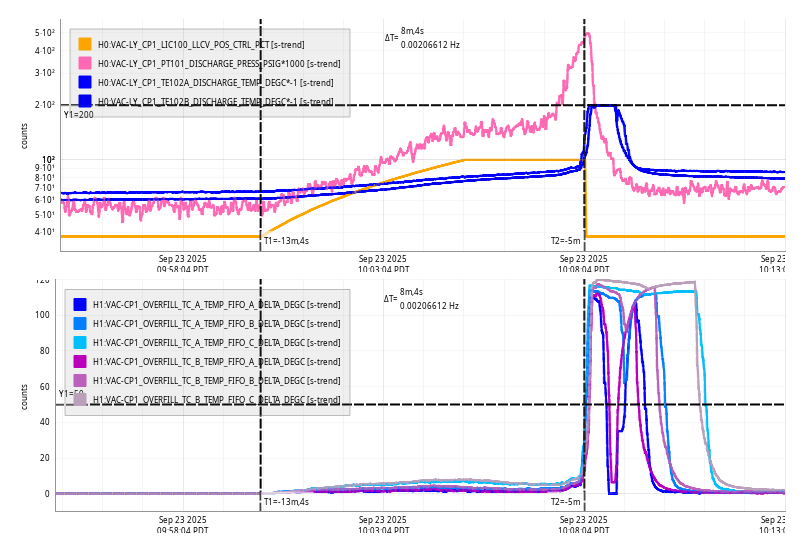Click the pink PT101_DISCHARGE_PRESS legend swatch

click(85, 63)
